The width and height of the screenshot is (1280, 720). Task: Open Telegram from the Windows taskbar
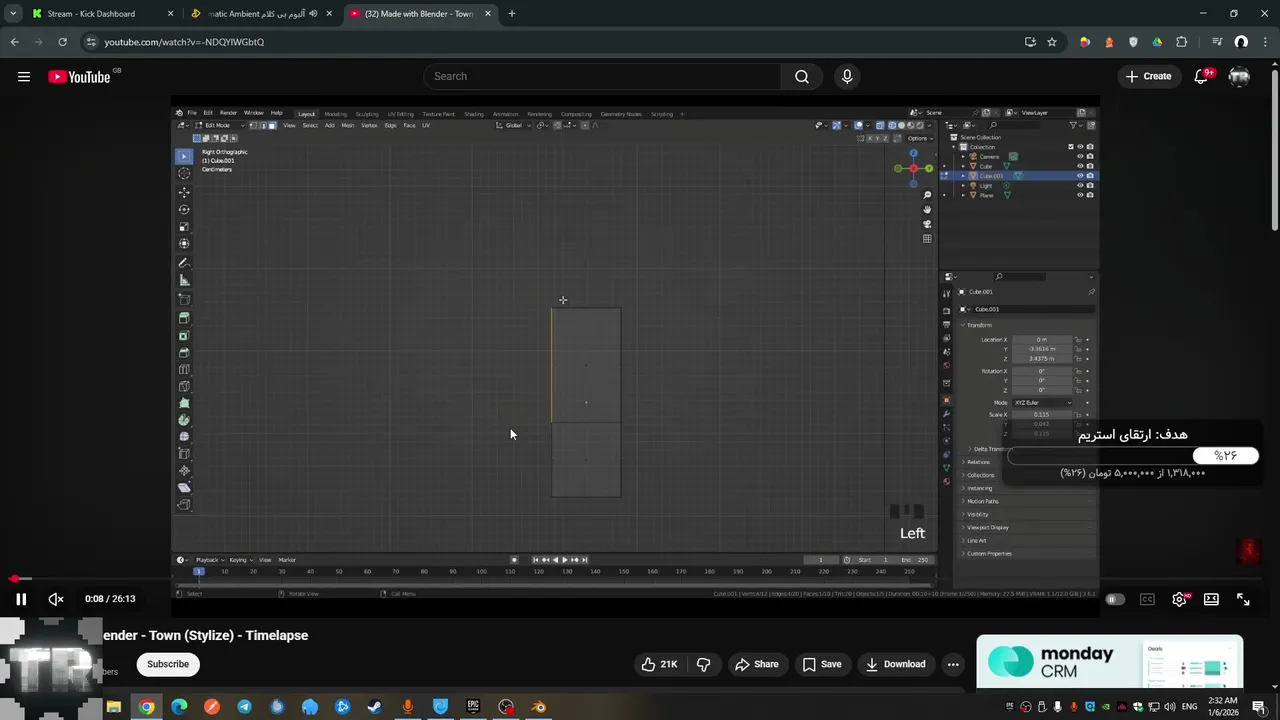point(244,707)
